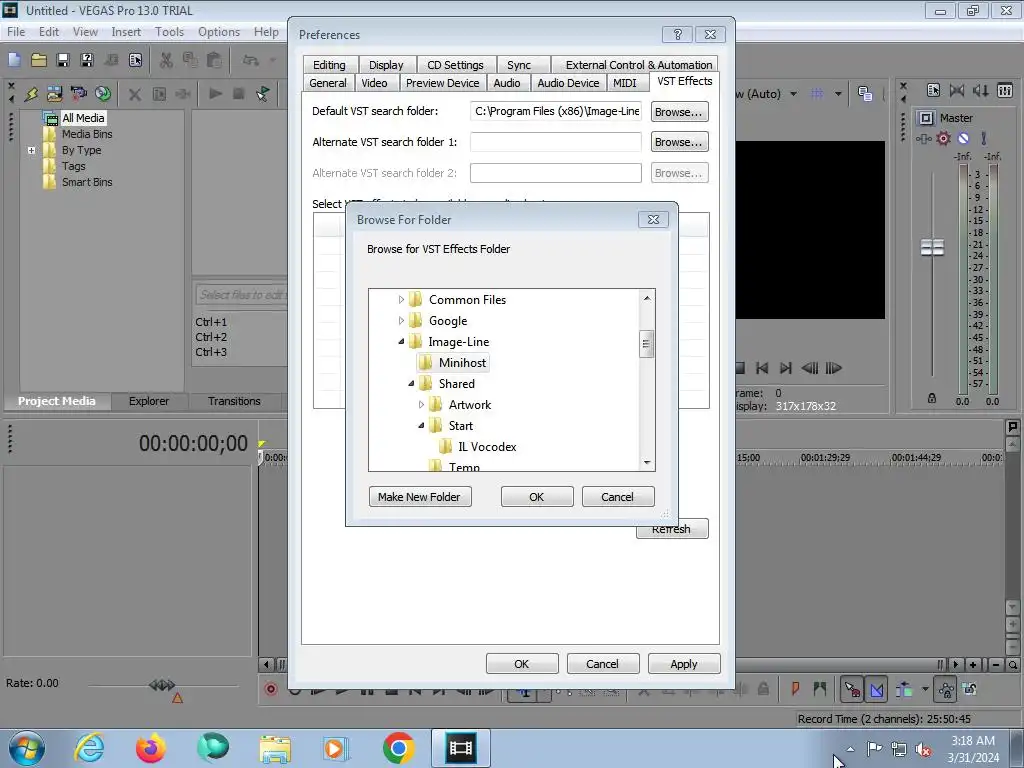1024x768 pixels.
Task: Click the Save As floppy icon with question mark
Action: point(86,60)
